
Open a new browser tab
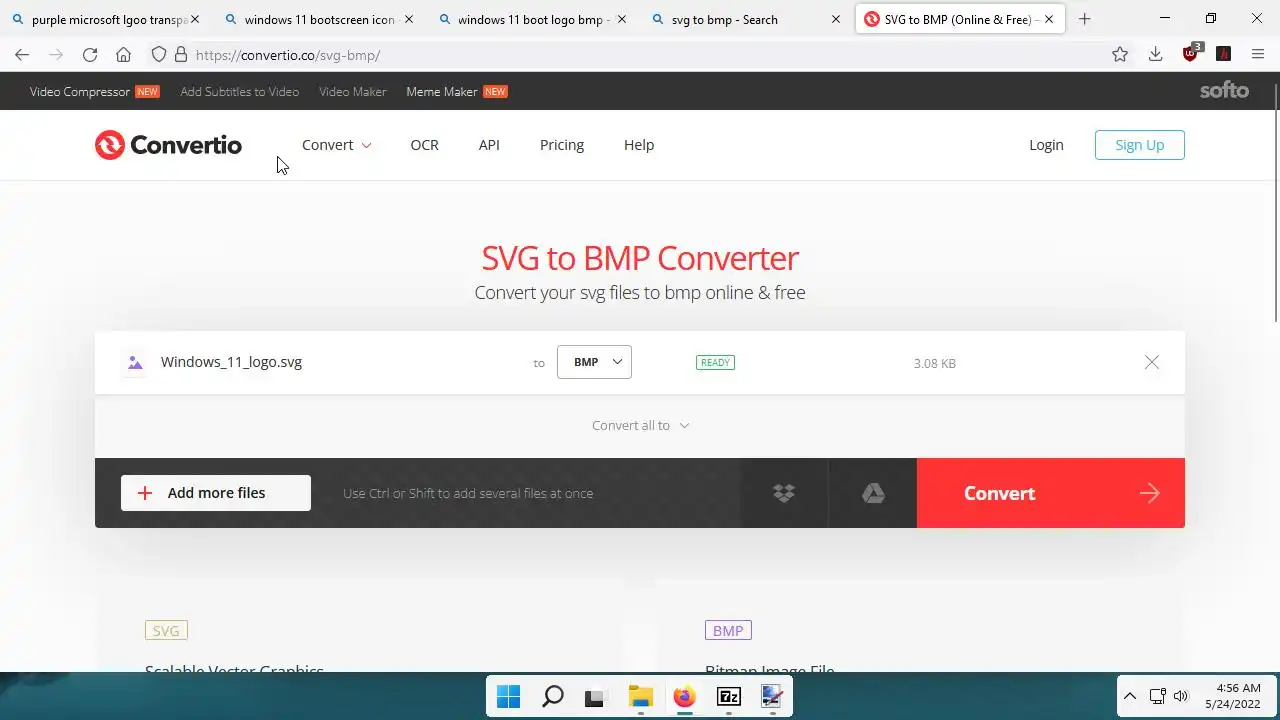pos(1085,19)
